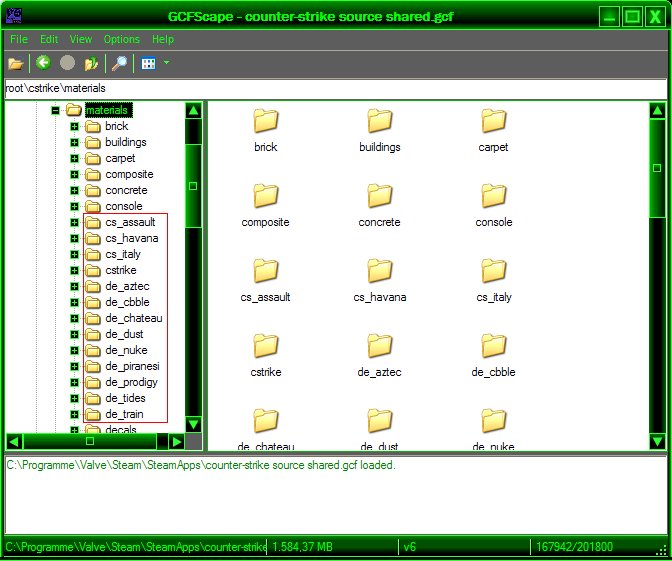Select de_piranesi in the folder tree

(x=132, y=366)
